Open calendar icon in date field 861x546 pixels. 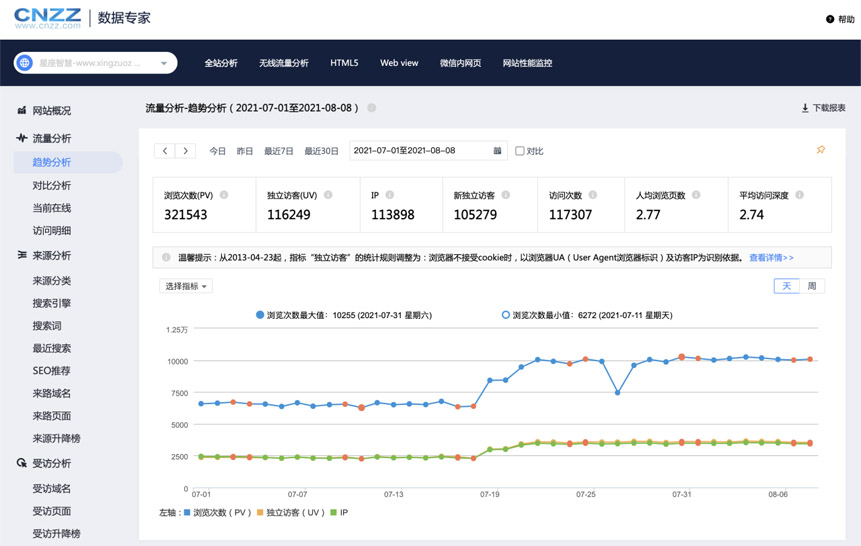497,151
